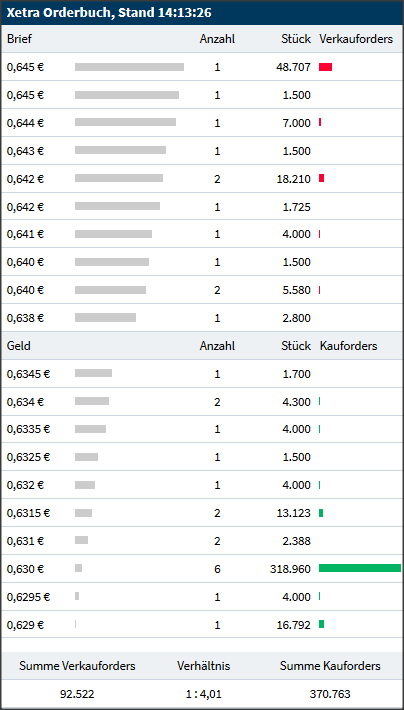Screen dimensions: 404x710
Task: Select the 0,638 € Brief price
Action: (25, 318)
